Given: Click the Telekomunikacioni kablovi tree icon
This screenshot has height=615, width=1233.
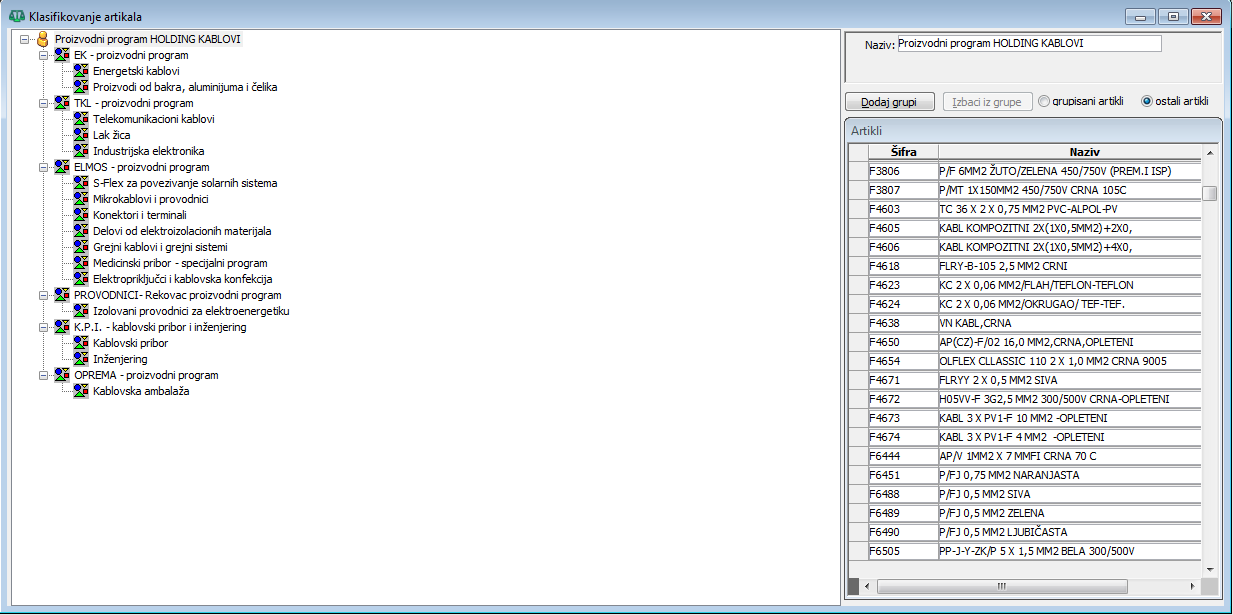Looking at the screenshot, I should point(81,119).
